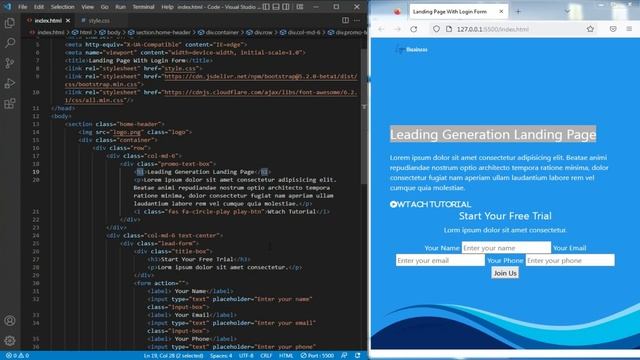Screen dimensions: 640x360
Task: Open the Search view in activity bar
Action: [10, 43]
